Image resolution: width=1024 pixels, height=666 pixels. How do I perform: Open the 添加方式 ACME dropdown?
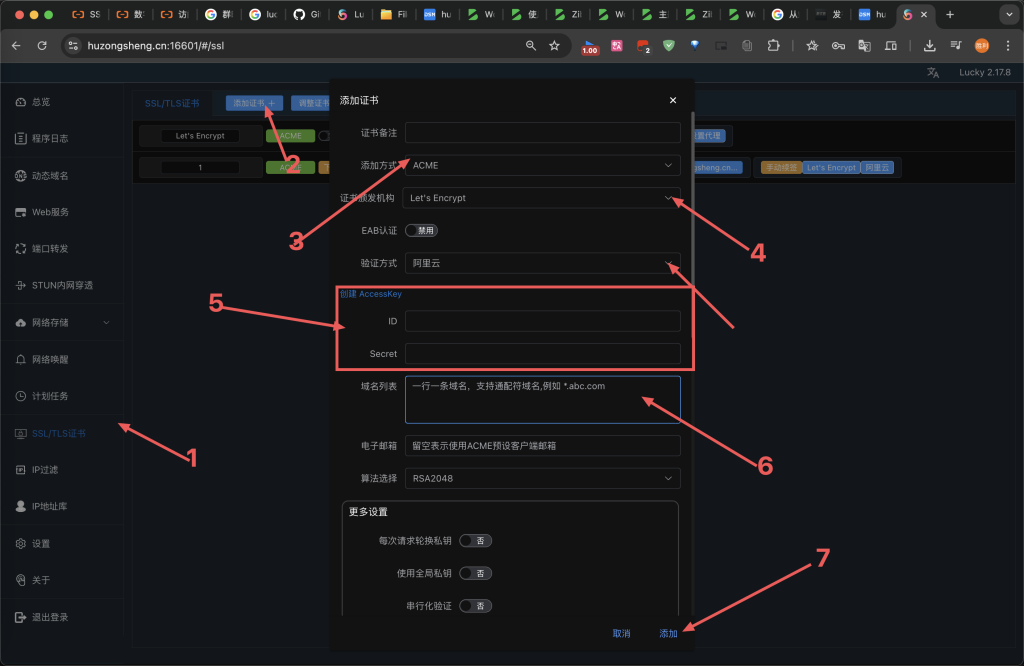click(x=542, y=165)
